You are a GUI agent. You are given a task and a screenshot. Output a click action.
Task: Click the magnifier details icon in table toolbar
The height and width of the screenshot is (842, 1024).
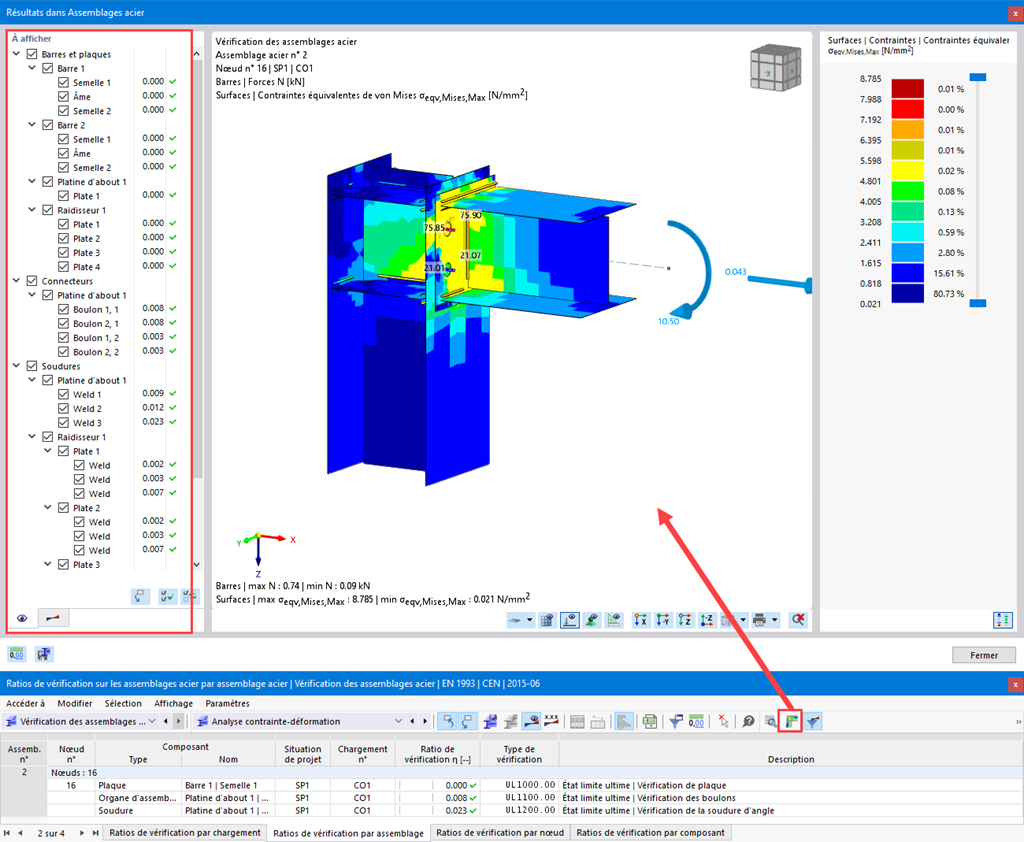pos(771,722)
